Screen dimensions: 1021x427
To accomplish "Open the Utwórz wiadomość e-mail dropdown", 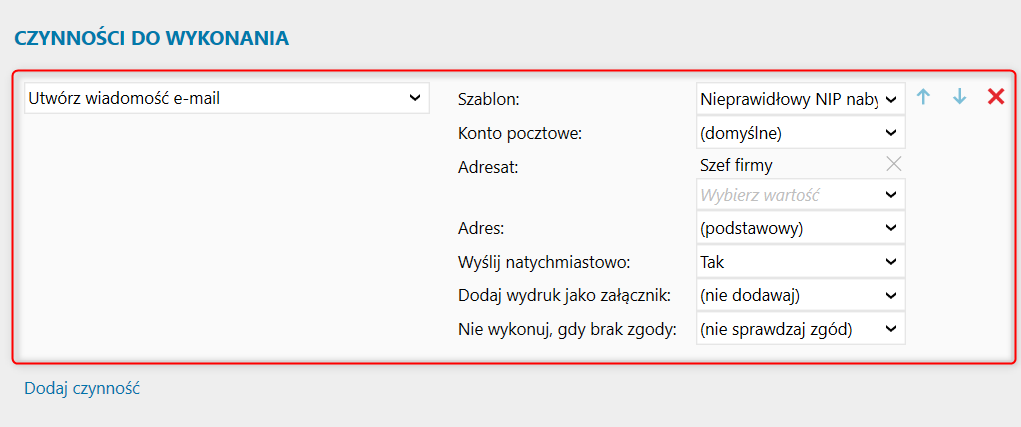I will click(225, 98).
